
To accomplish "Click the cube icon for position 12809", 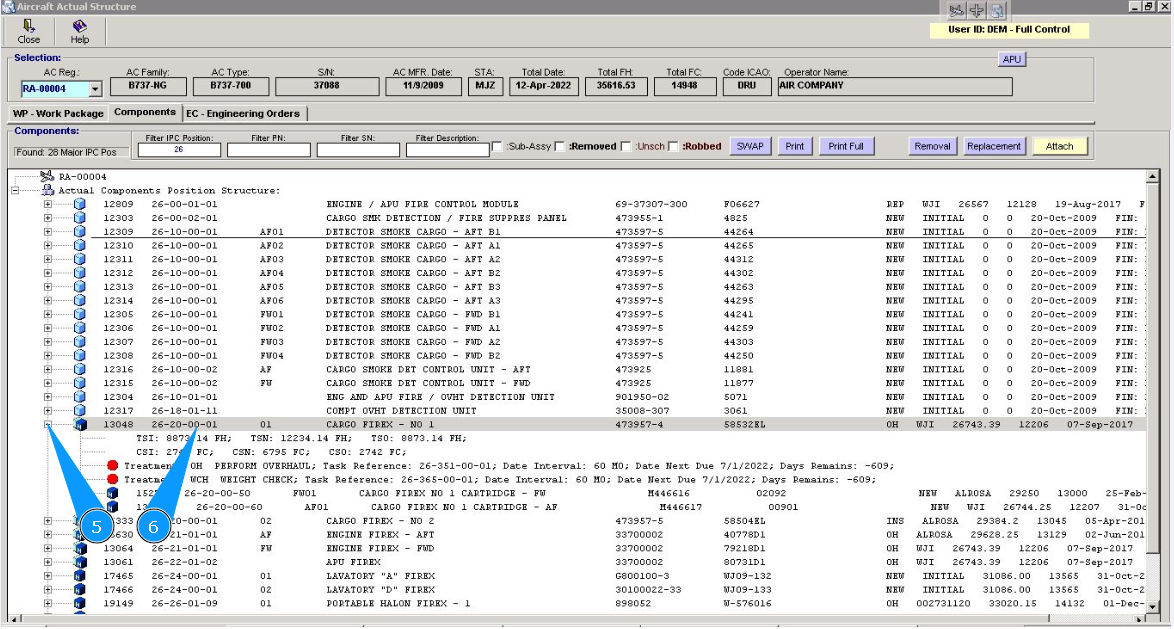I will pyautogui.click(x=80, y=204).
